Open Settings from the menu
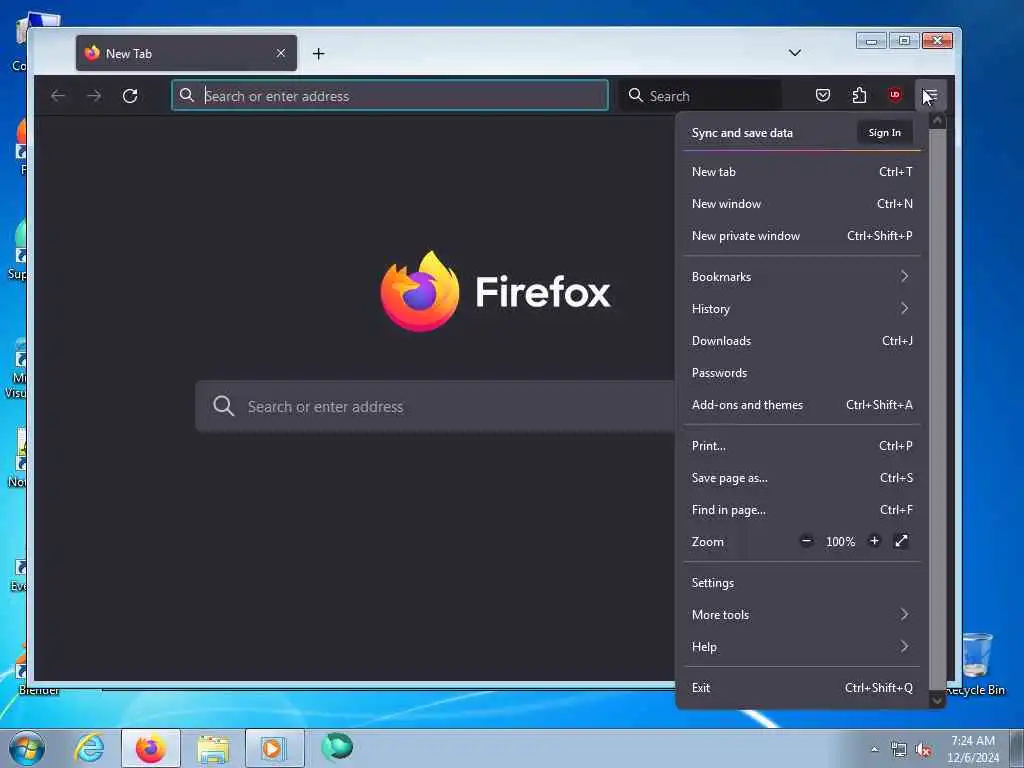 tap(802, 583)
